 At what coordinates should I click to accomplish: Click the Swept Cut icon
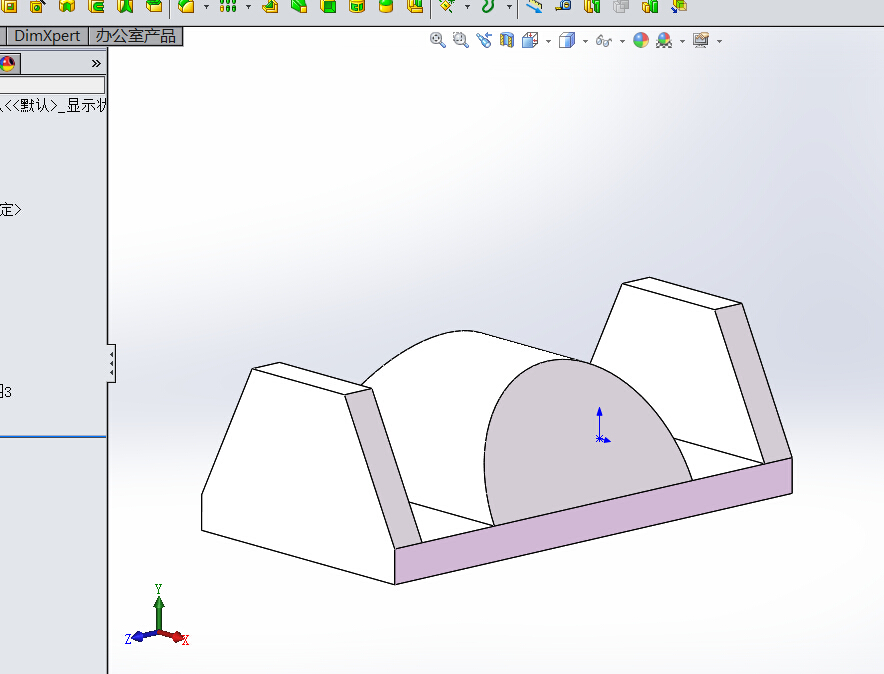point(96,6)
